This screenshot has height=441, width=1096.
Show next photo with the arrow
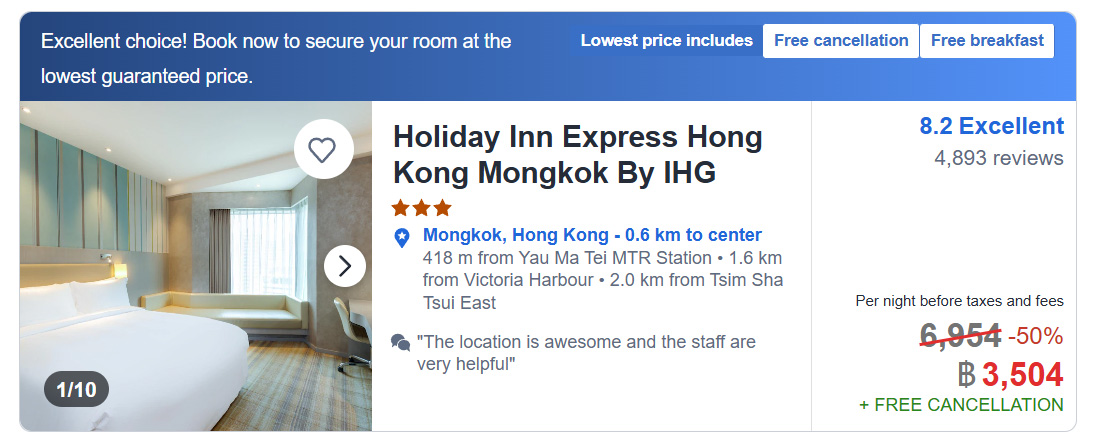tap(345, 265)
